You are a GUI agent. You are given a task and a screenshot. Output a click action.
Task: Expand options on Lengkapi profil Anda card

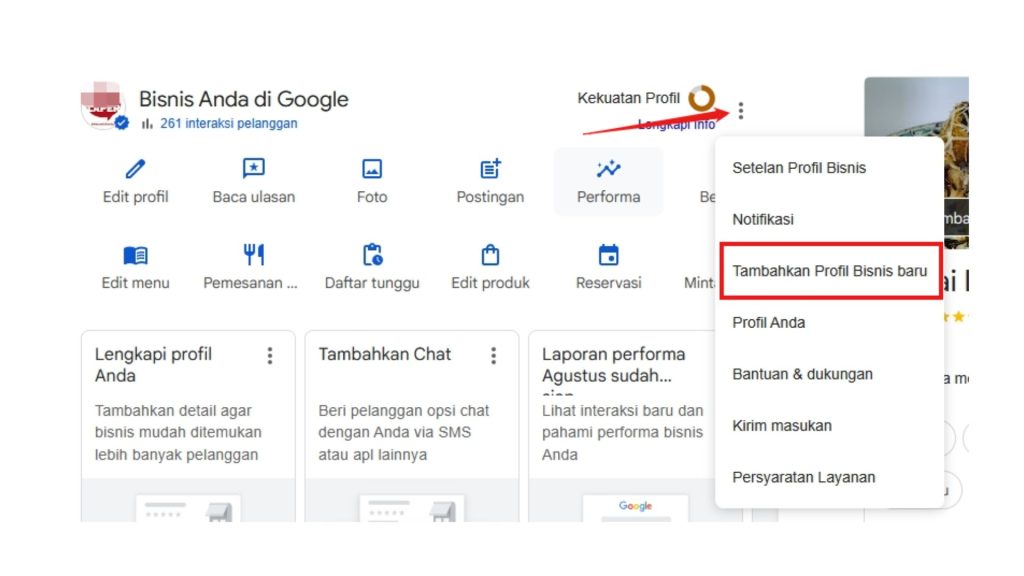269,355
